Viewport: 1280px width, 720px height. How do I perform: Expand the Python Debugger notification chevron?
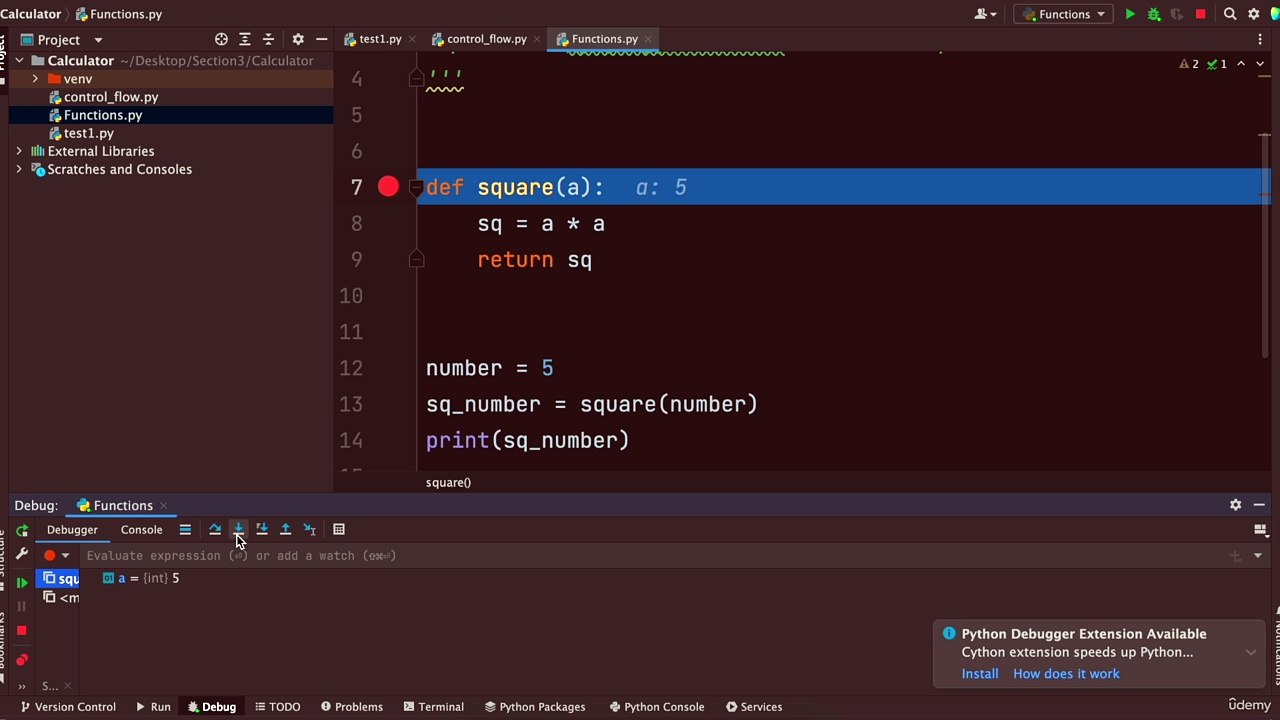tap(1251, 653)
